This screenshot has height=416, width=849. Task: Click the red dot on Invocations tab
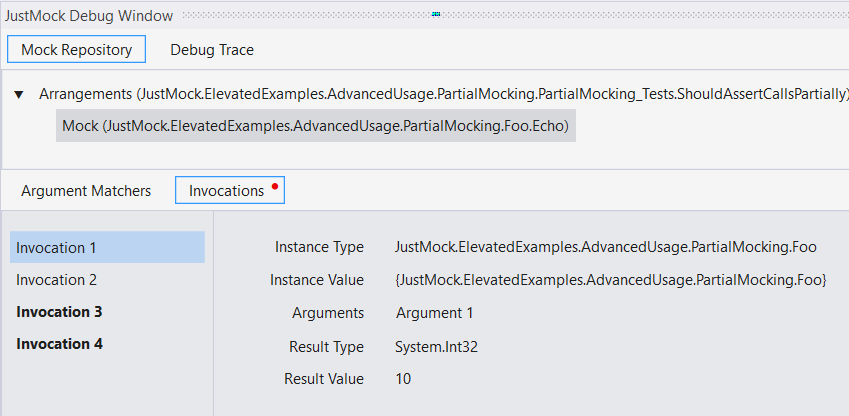point(275,186)
